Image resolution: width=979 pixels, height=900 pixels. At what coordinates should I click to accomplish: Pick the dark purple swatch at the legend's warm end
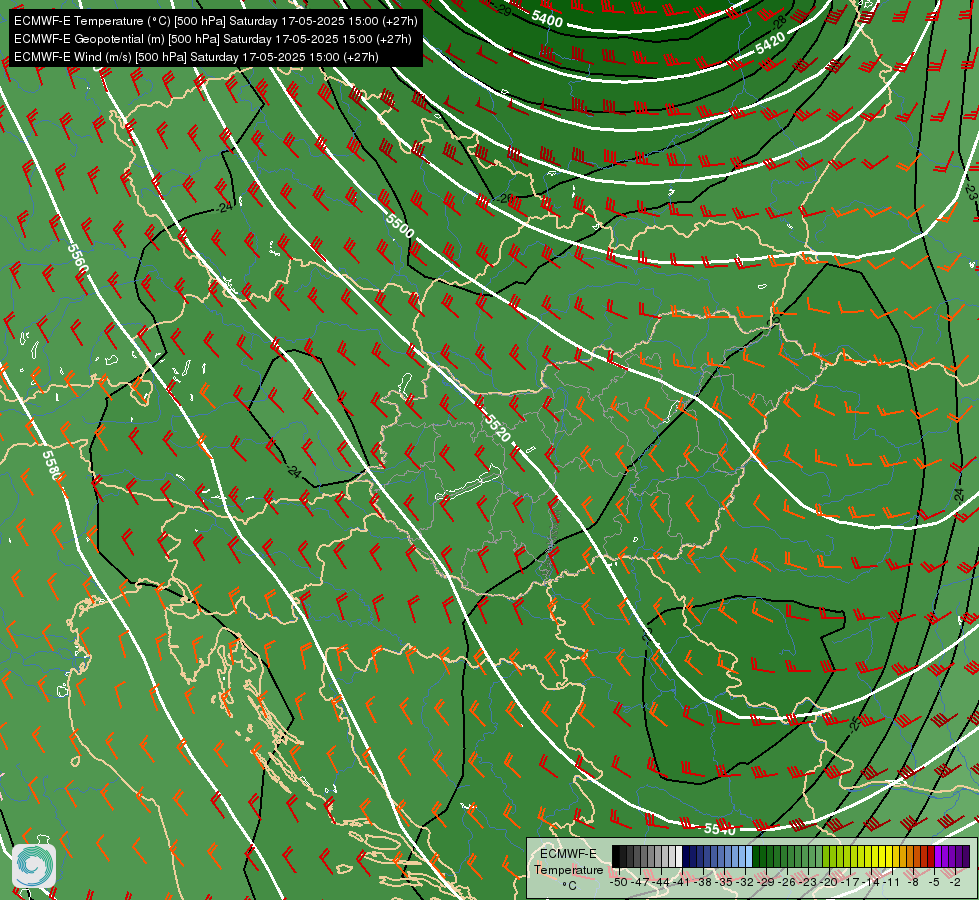966,856
